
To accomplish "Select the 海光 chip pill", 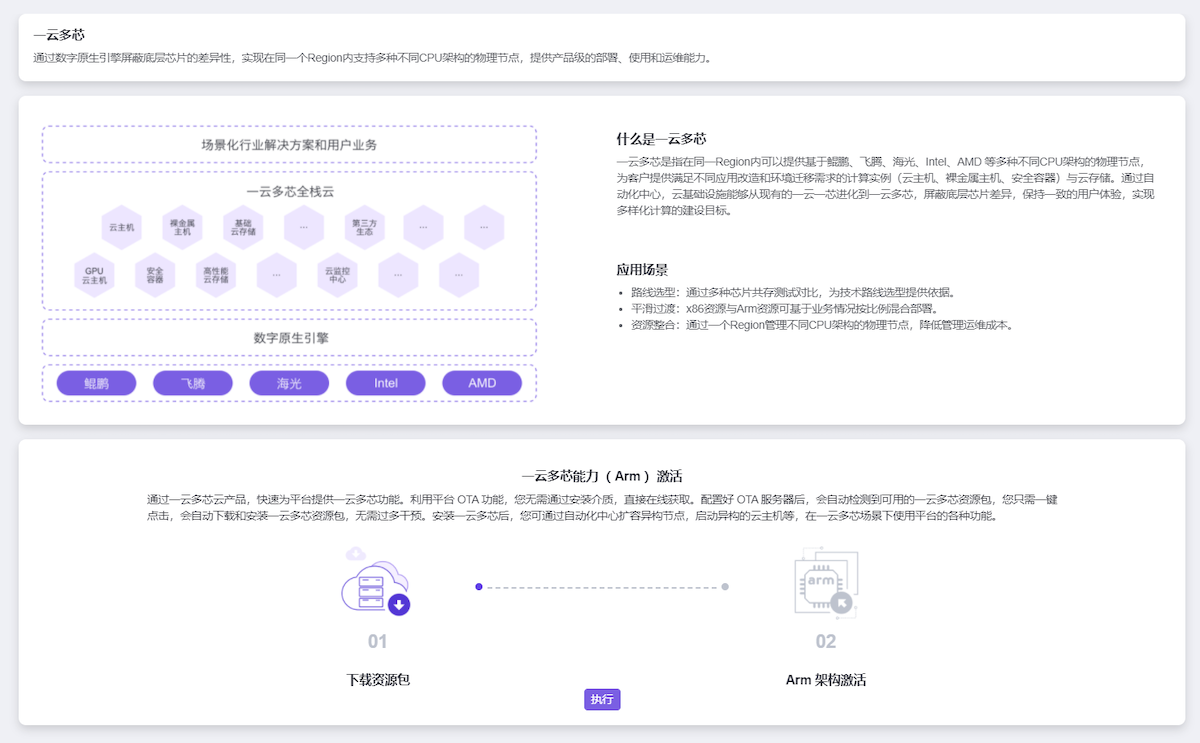I will click(x=289, y=383).
